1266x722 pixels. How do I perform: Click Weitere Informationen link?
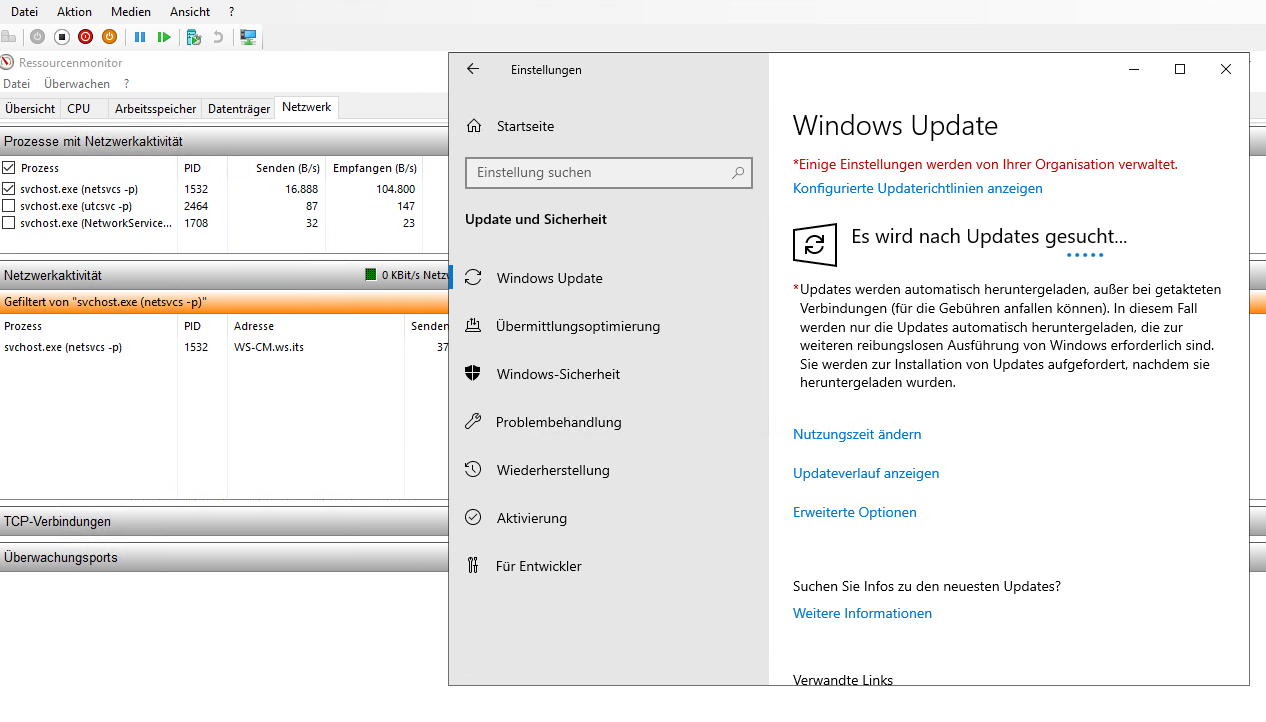pyautogui.click(x=862, y=613)
